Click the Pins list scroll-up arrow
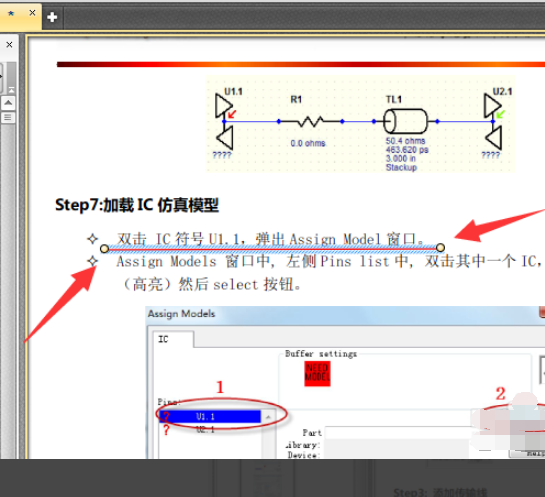The height and width of the screenshot is (497, 545). coord(268,417)
